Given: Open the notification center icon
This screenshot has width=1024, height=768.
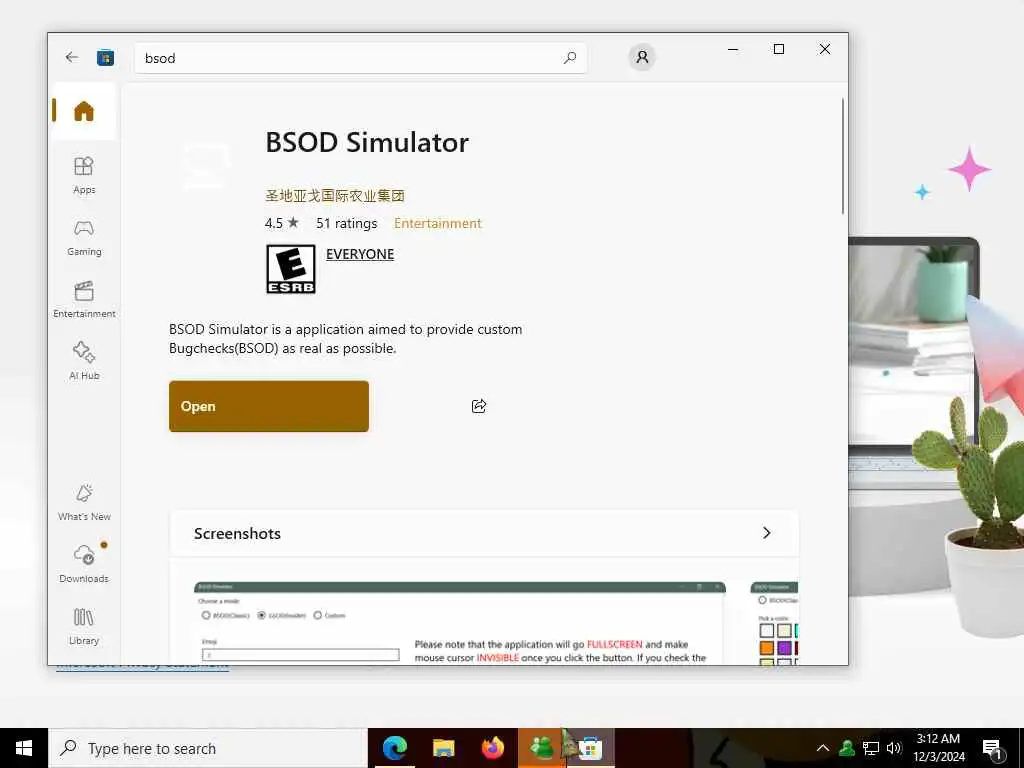Looking at the screenshot, I should click(x=993, y=748).
